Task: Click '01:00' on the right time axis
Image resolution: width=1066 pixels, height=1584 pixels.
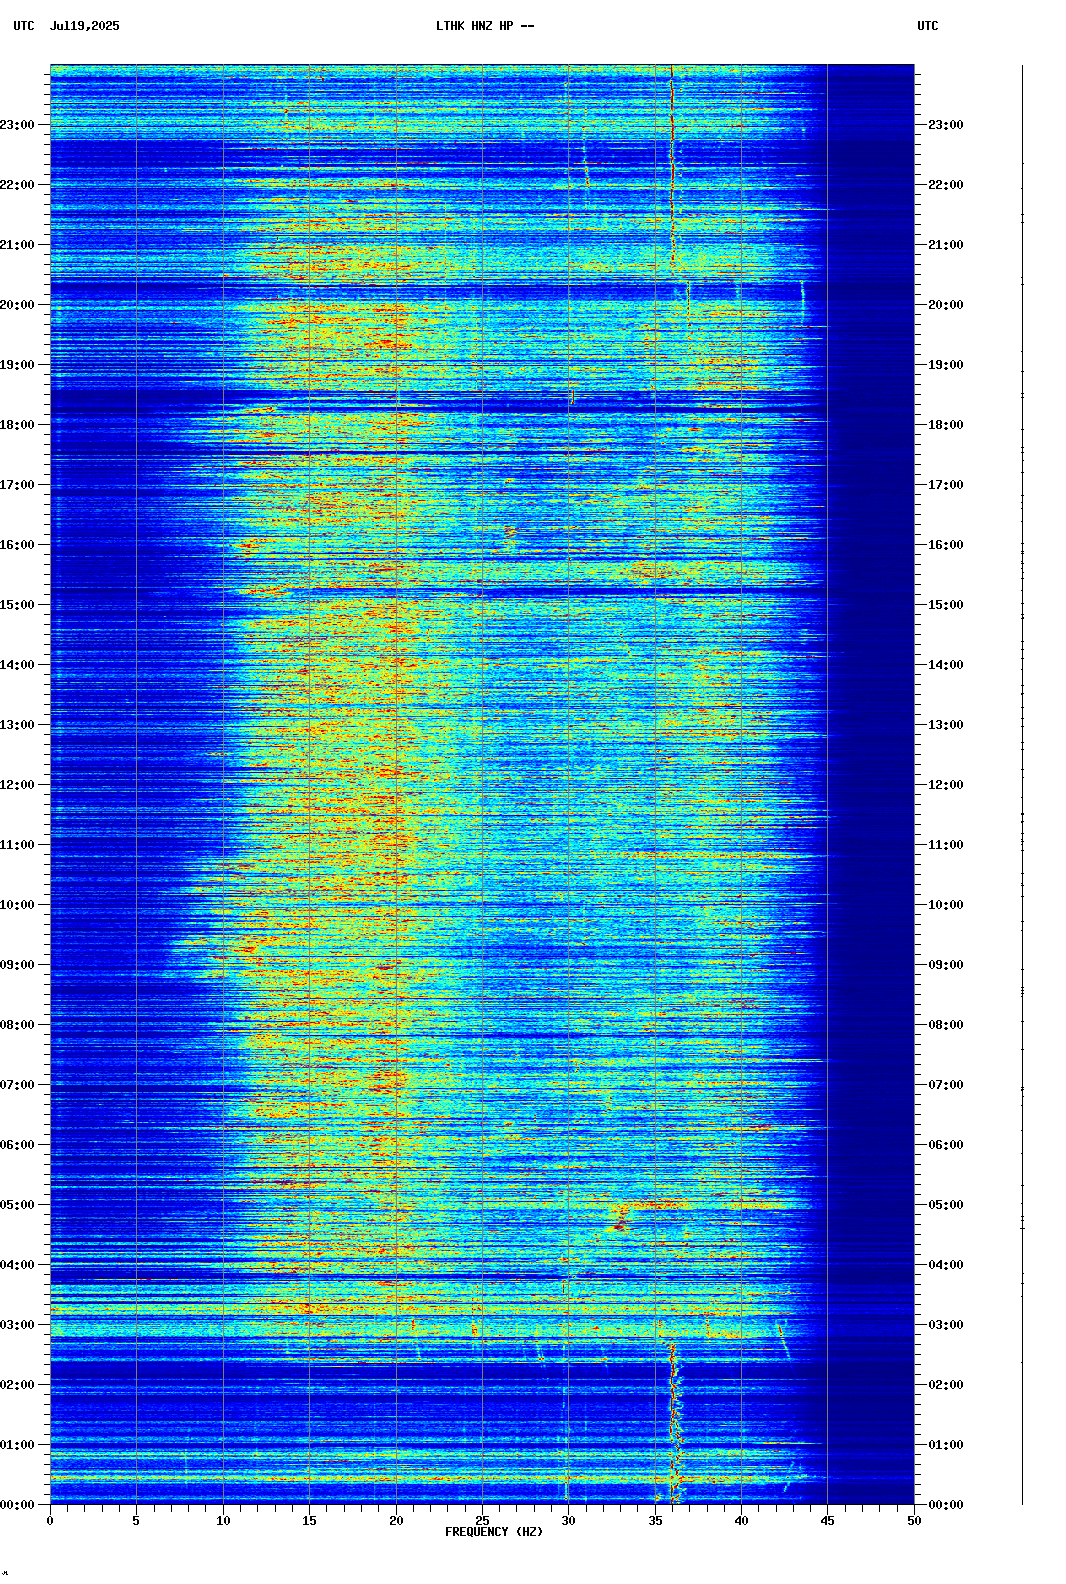Action: pyautogui.click(x=946, y=1445)
